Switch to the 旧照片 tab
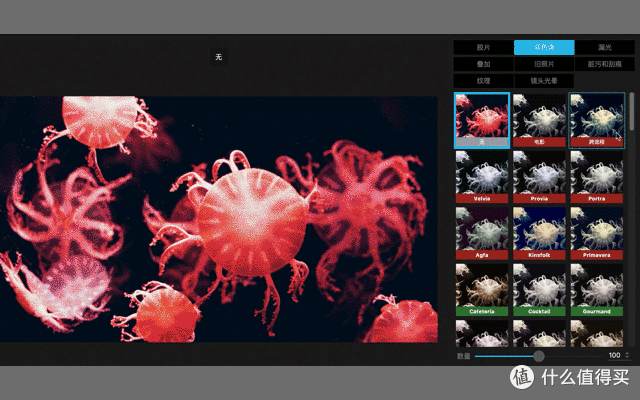 click(x=544, y=64)
